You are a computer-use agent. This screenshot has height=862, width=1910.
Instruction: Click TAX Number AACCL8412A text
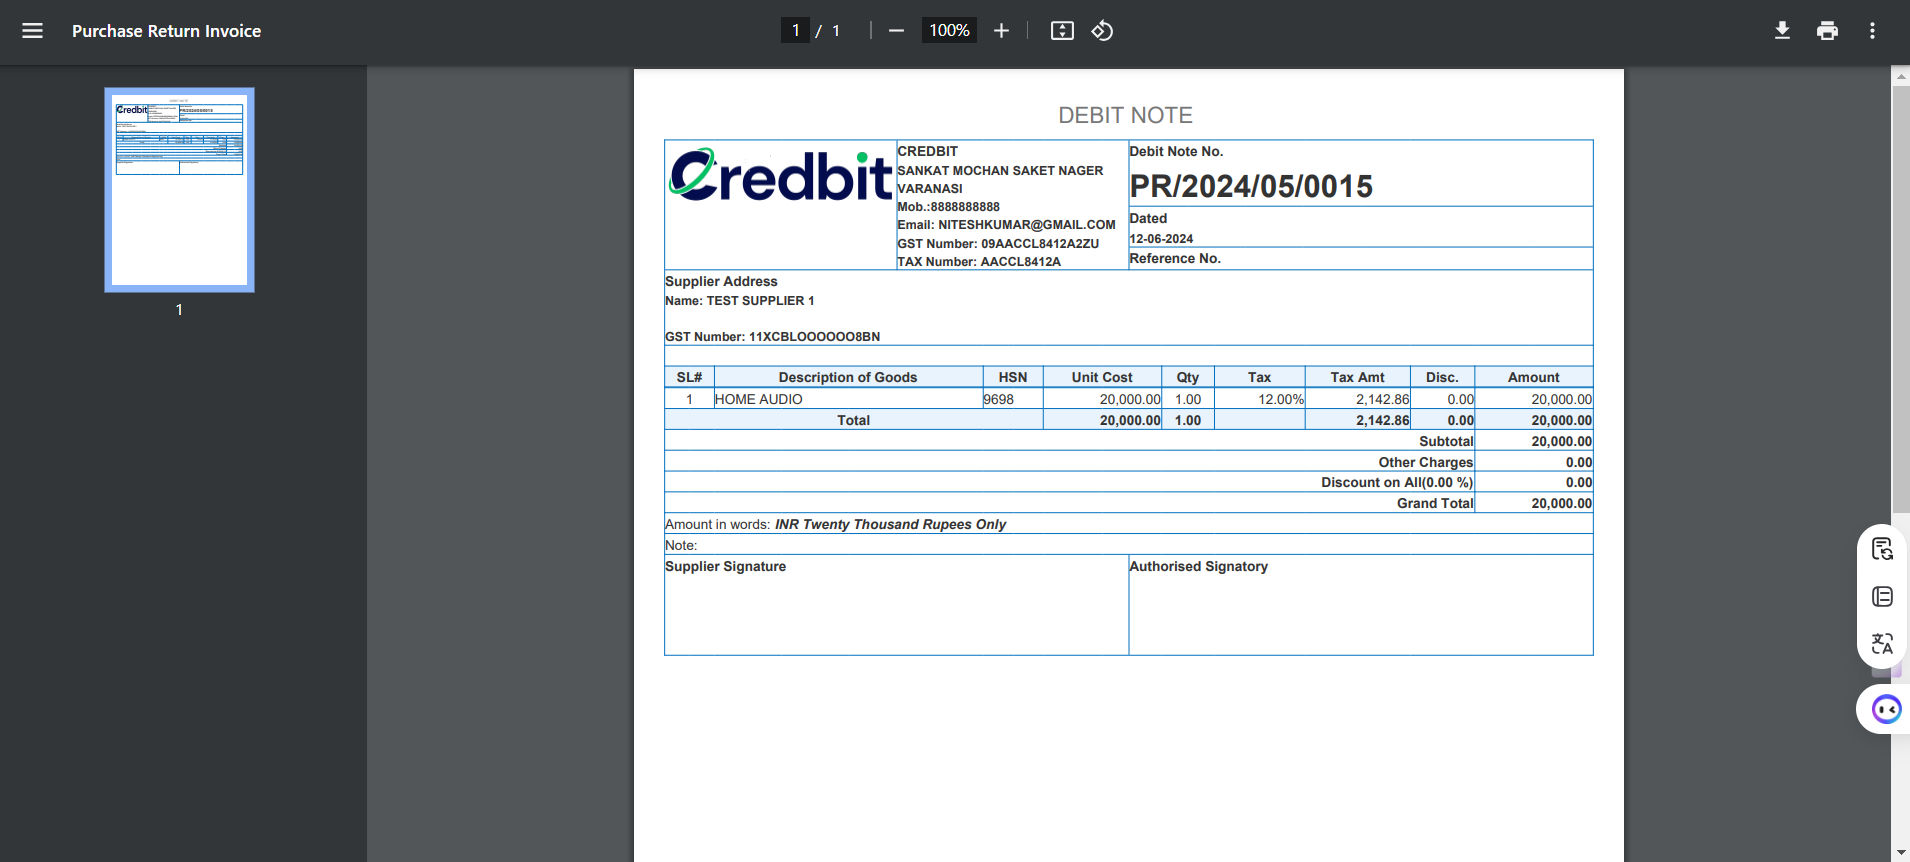pos(979,262)
